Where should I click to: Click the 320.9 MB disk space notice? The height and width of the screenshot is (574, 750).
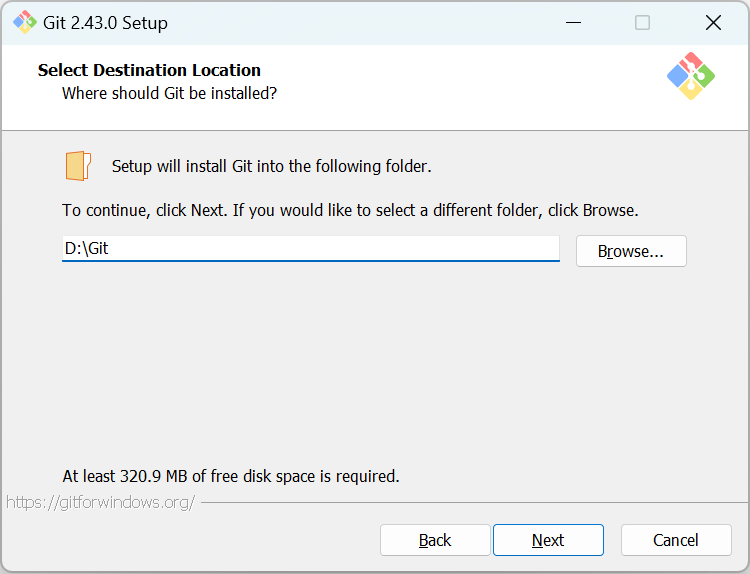(x=231, y=476)
